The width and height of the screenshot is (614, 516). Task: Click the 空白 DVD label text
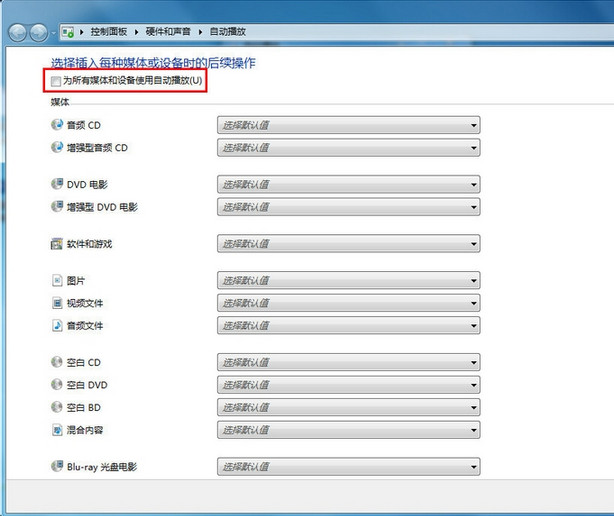coord(87,385)
